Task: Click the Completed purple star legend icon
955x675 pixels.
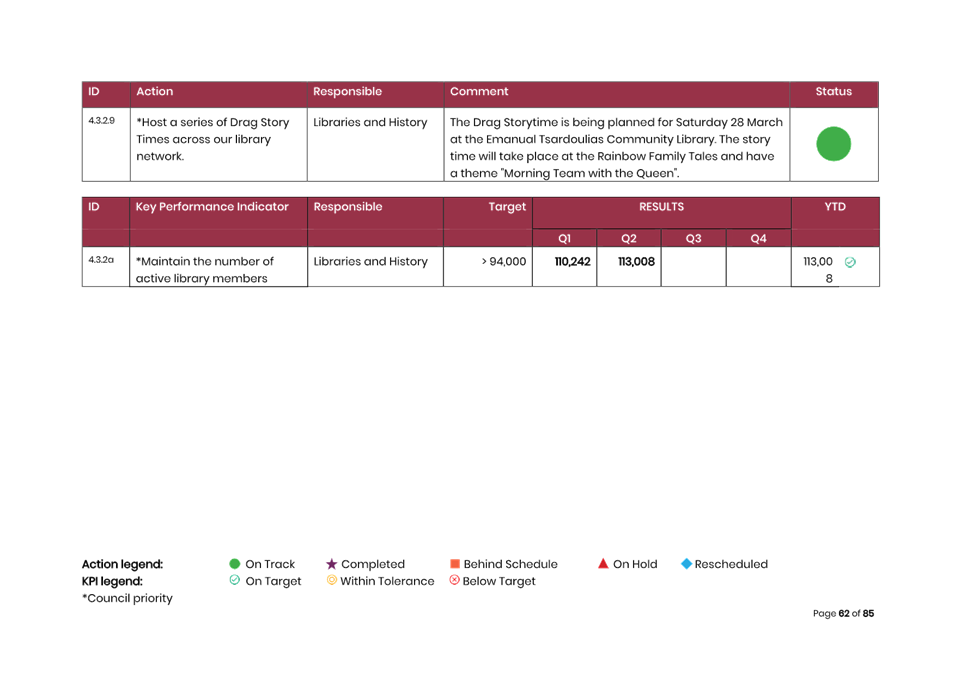Action: pos(331,564)
